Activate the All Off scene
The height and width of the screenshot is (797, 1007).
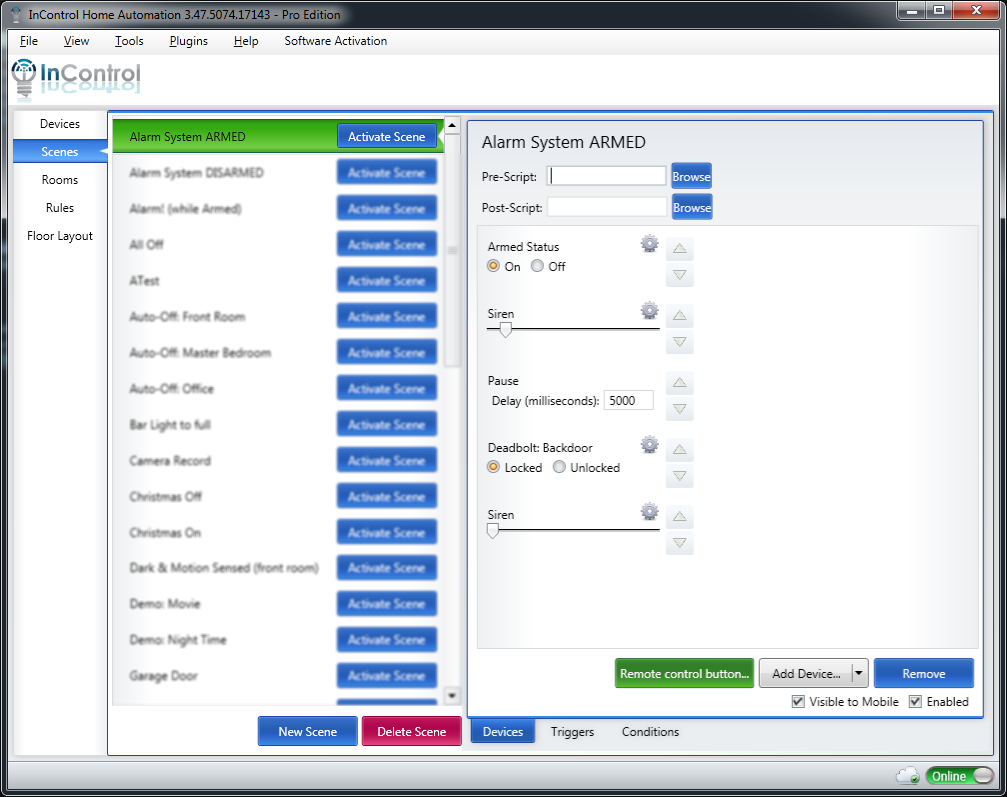[386, 245]
